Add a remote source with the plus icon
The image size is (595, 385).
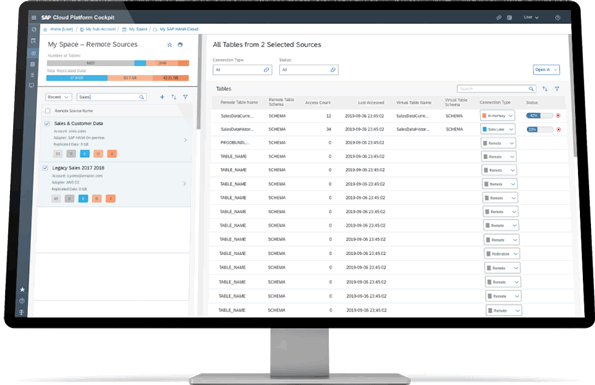(x=162, y=97)
